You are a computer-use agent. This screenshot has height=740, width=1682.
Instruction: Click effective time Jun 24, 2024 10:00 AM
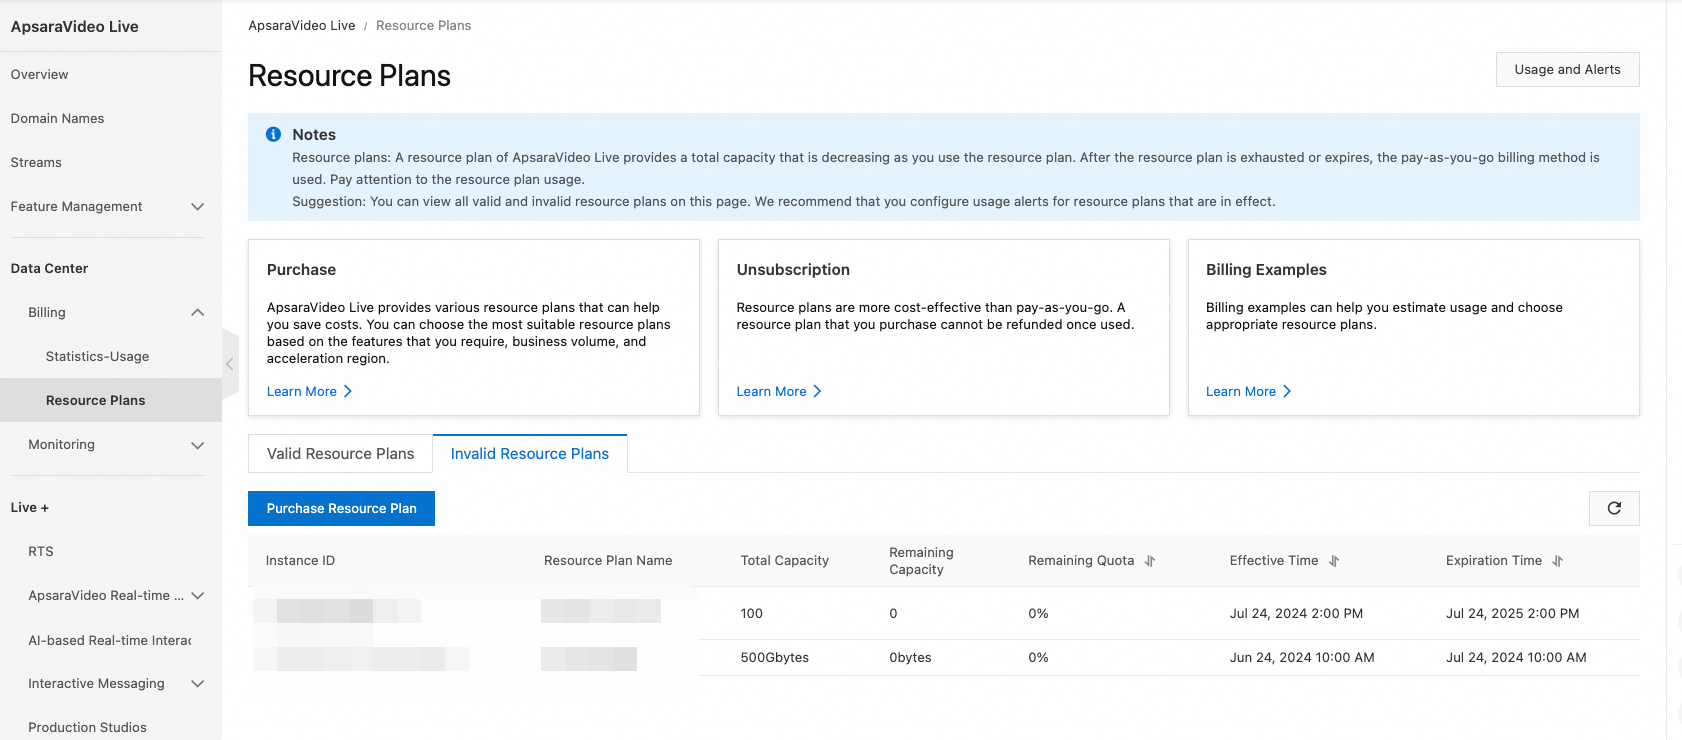[x=1302, y=657]
